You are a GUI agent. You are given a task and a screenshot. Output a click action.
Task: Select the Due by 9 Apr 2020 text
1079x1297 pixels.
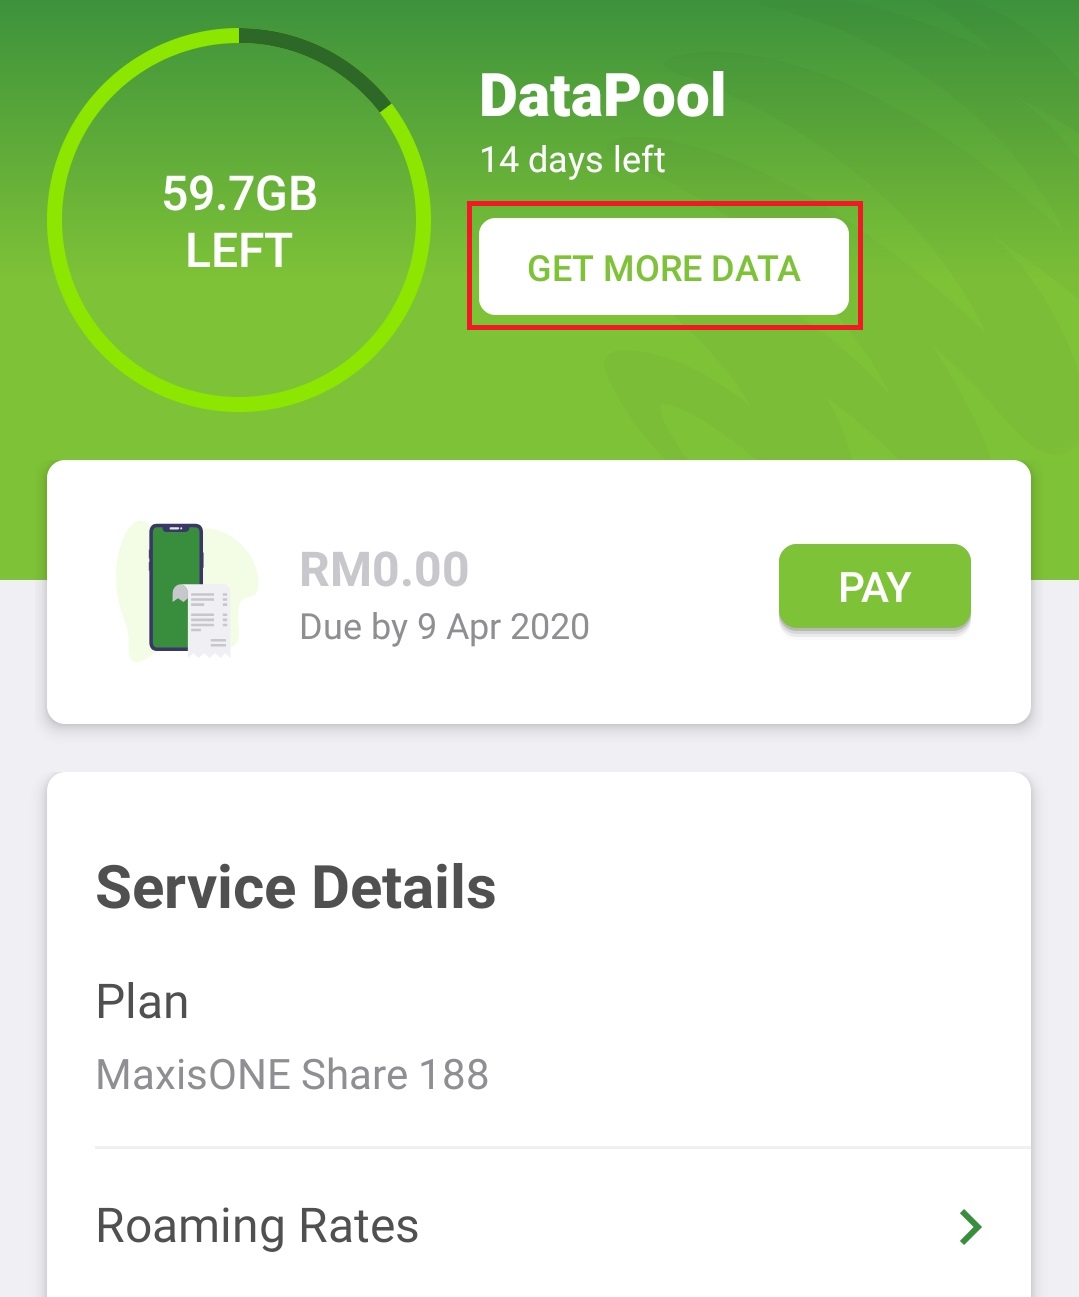tap(444, 627)
